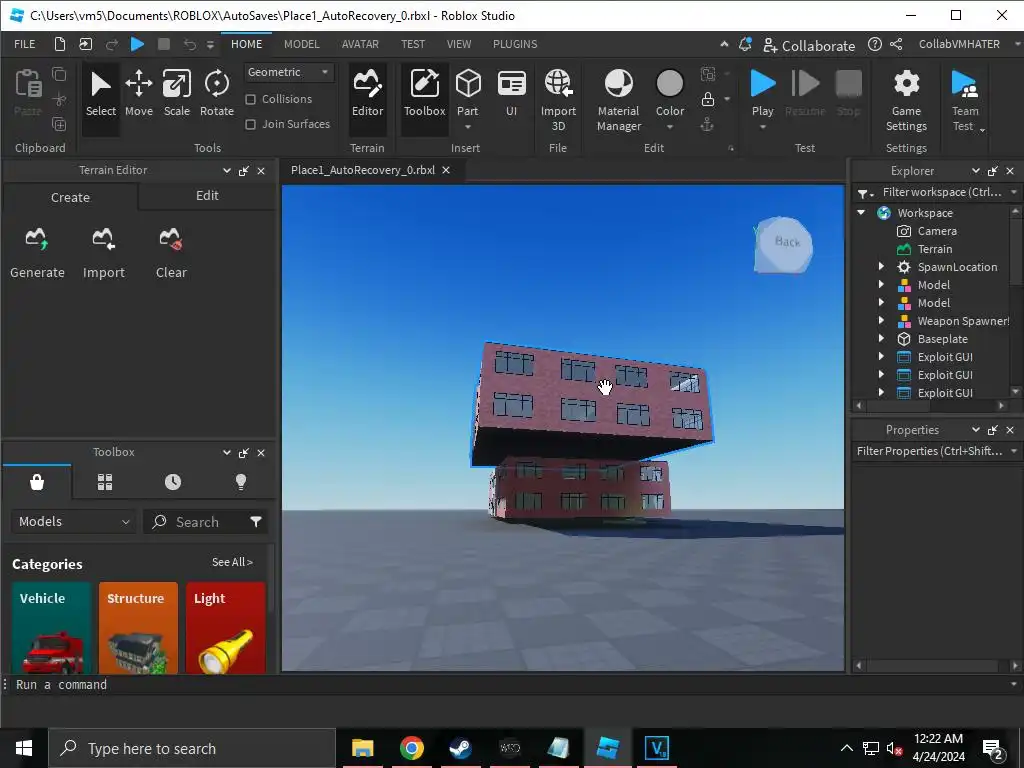Click the lock tool icon

707,99
